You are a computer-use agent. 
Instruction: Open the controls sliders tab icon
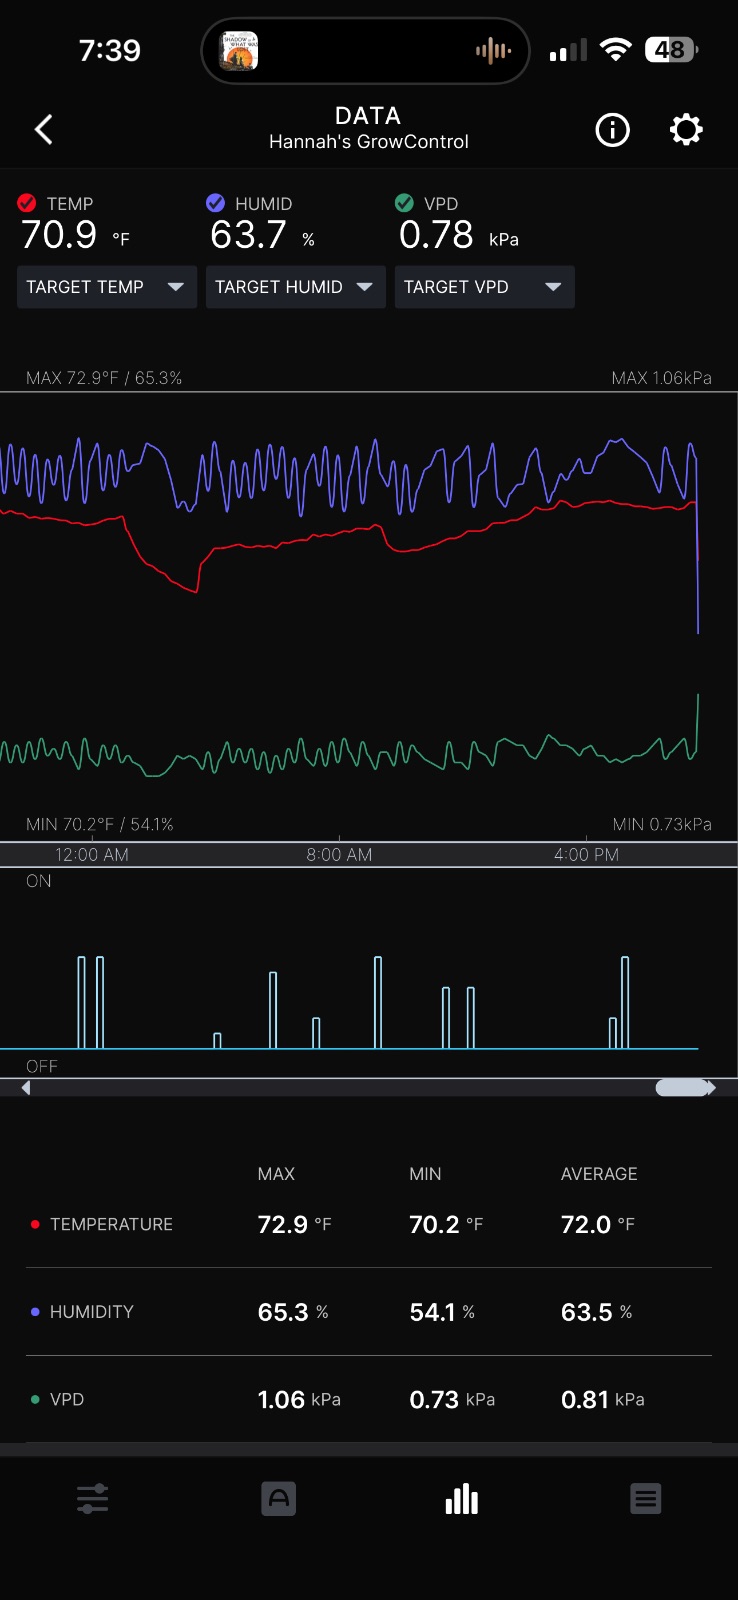pyautogui.click(x=92, y=1498)
